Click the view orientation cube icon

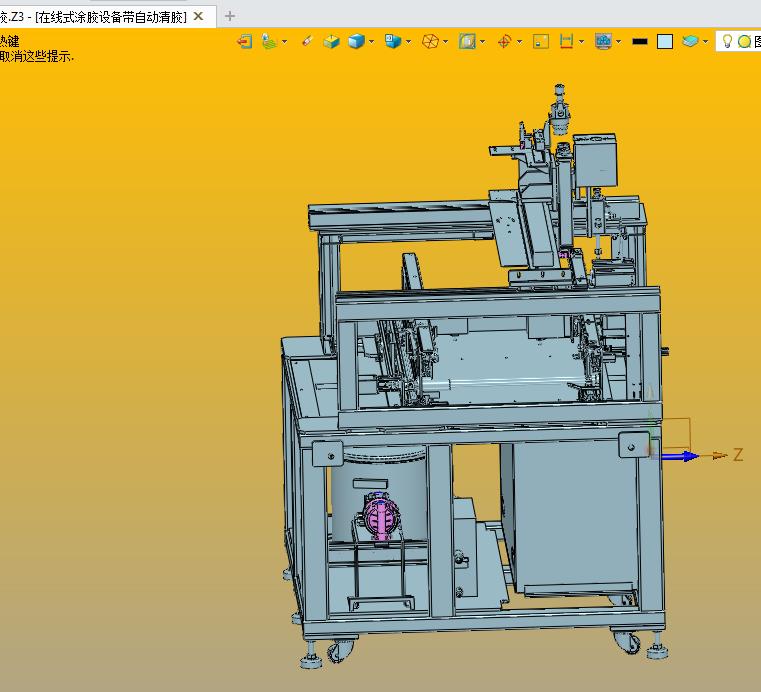pos(393,41)
